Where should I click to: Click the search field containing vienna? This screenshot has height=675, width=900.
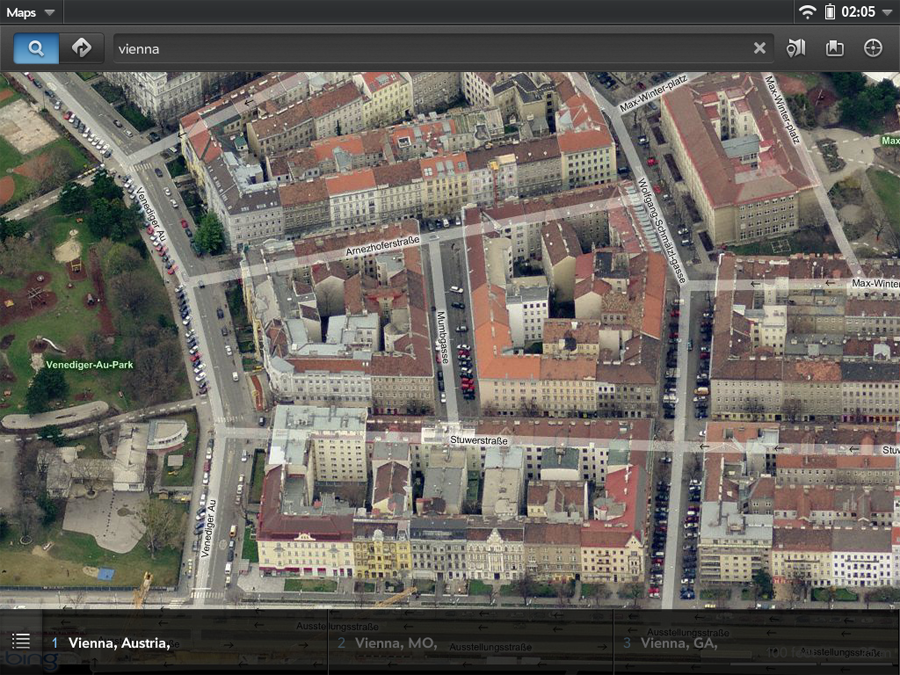tap(430, 48)
